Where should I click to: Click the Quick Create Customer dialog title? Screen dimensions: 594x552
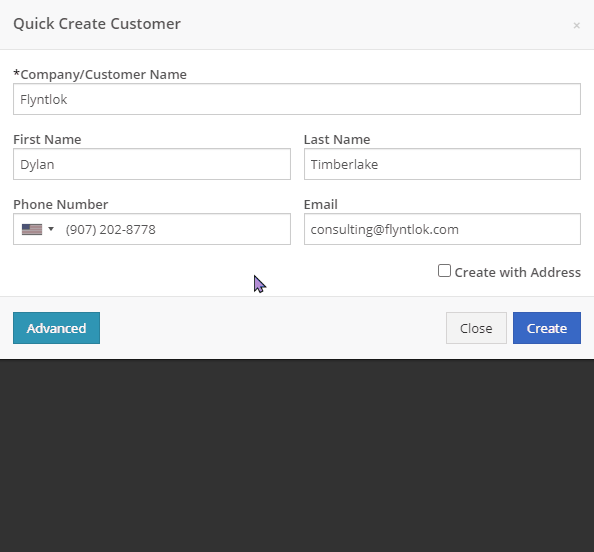[x=97, y=24]
